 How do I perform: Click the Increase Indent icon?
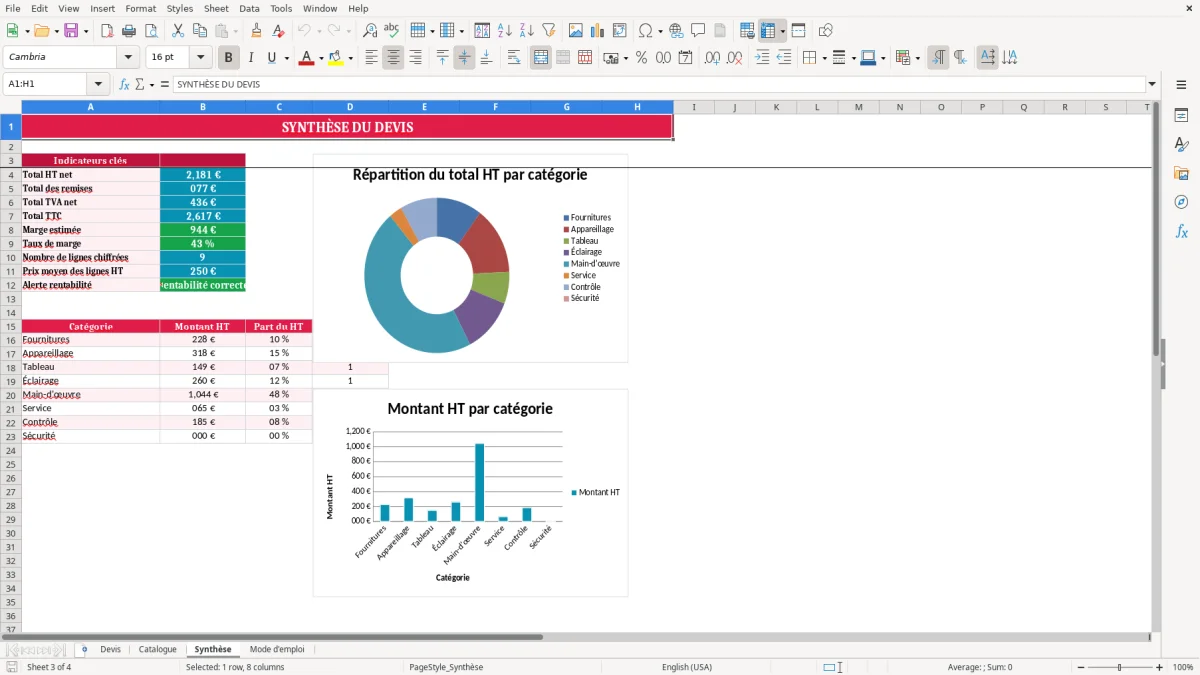(x=762, y=58)
